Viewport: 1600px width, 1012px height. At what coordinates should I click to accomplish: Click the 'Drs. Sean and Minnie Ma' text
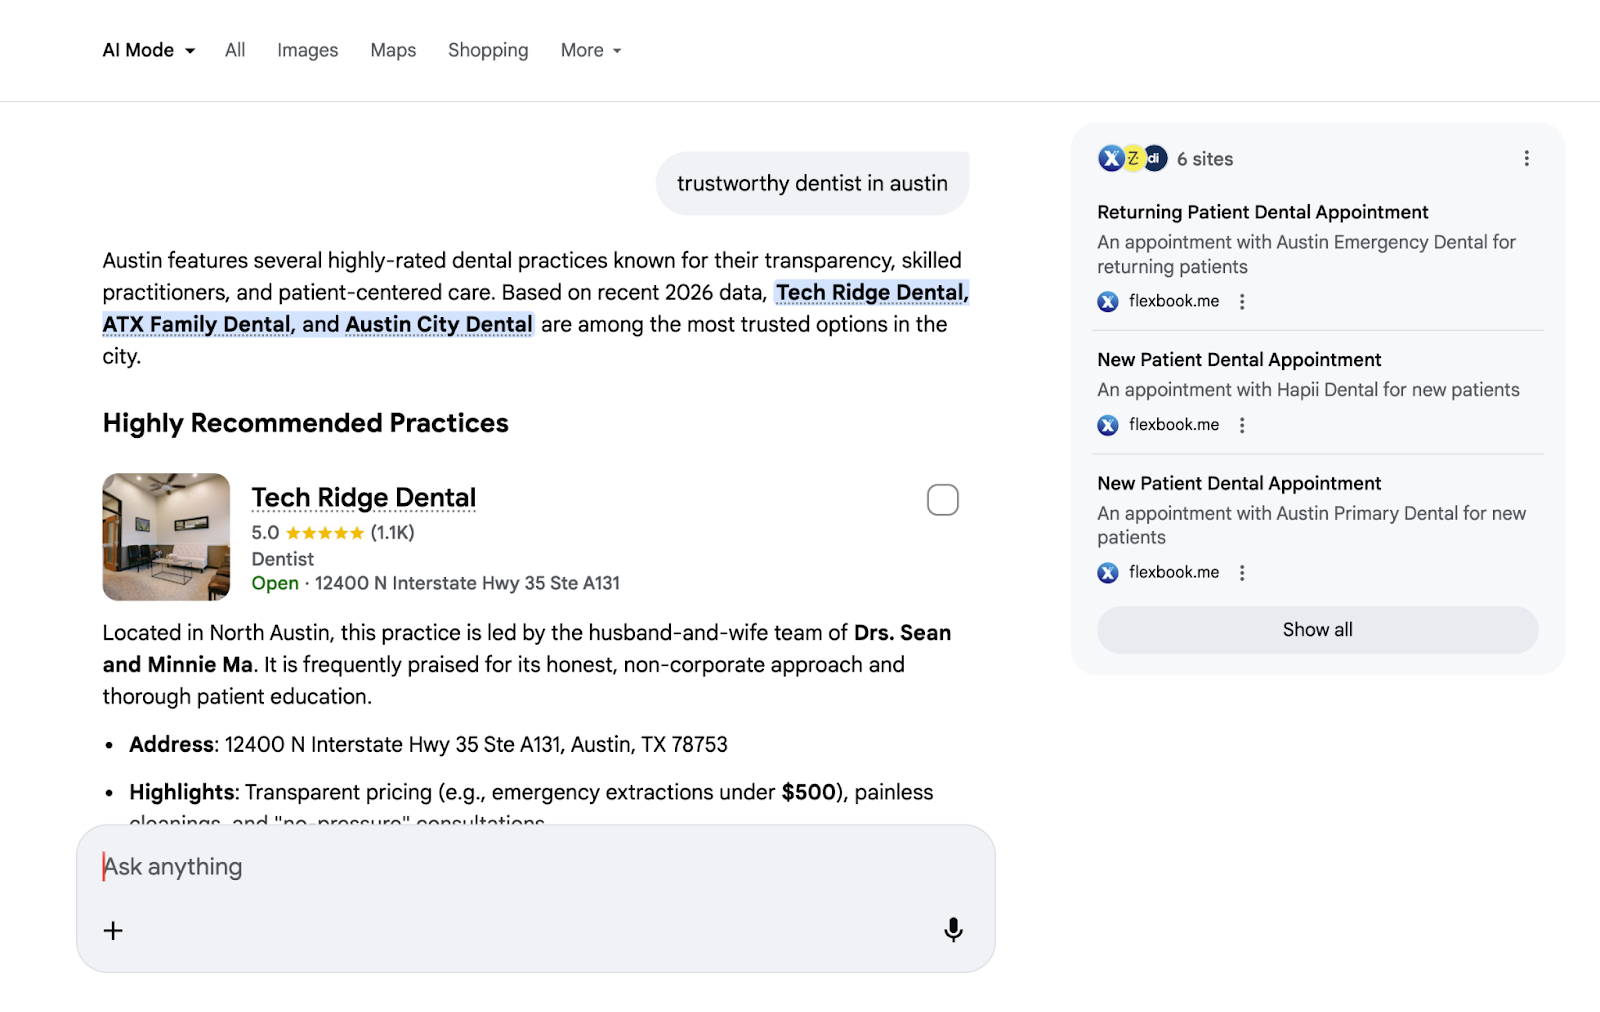(x=527, y=649)
